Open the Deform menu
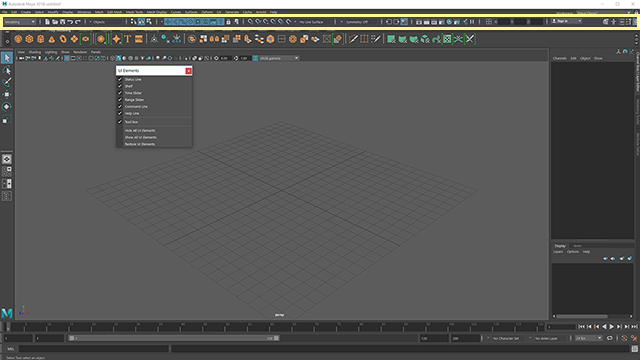The width and height of the screenshot is (640, 360). coord(207,12)
